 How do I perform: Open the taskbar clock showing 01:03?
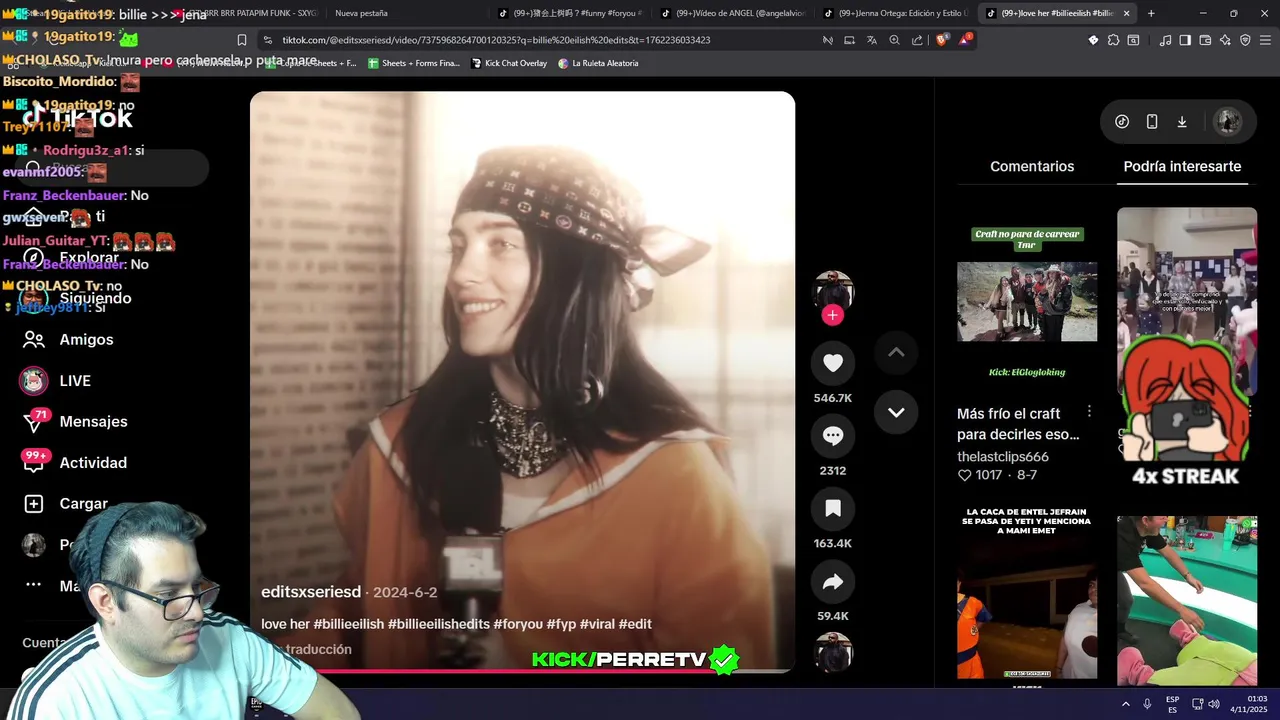tap(1249, 704)
